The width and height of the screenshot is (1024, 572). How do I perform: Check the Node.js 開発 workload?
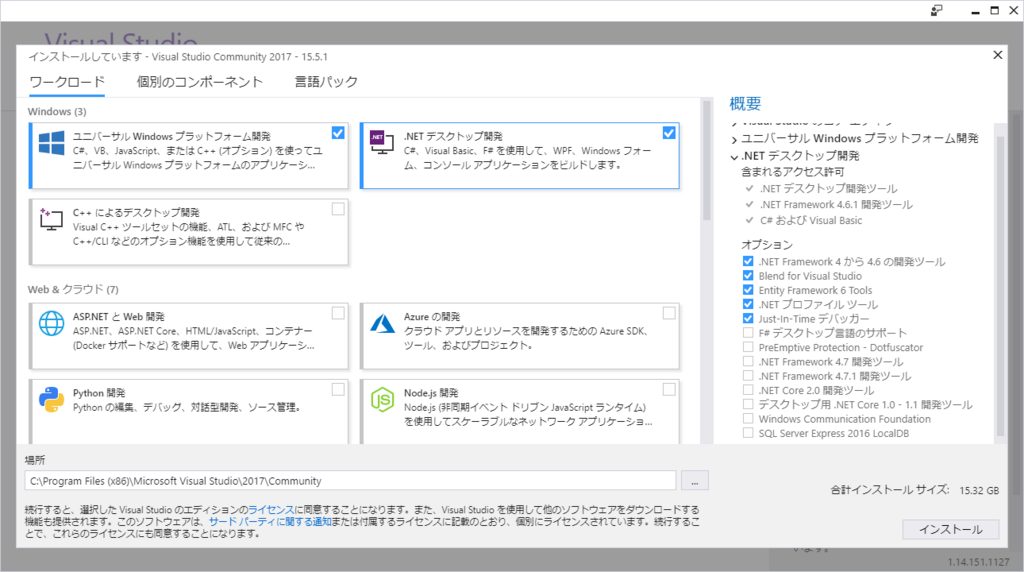tap(669, 389)
